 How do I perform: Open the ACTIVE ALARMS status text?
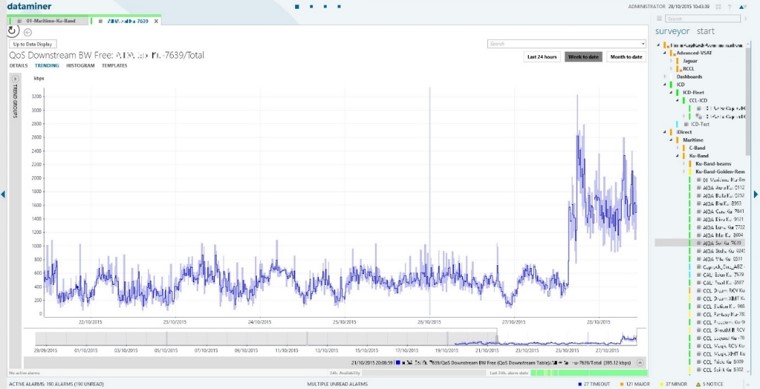tap(55, 384)
